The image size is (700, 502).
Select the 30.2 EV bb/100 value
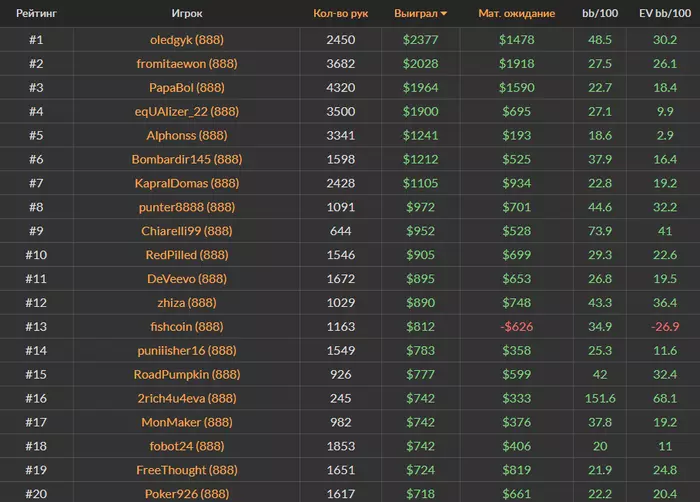click(x=665, y=40)
